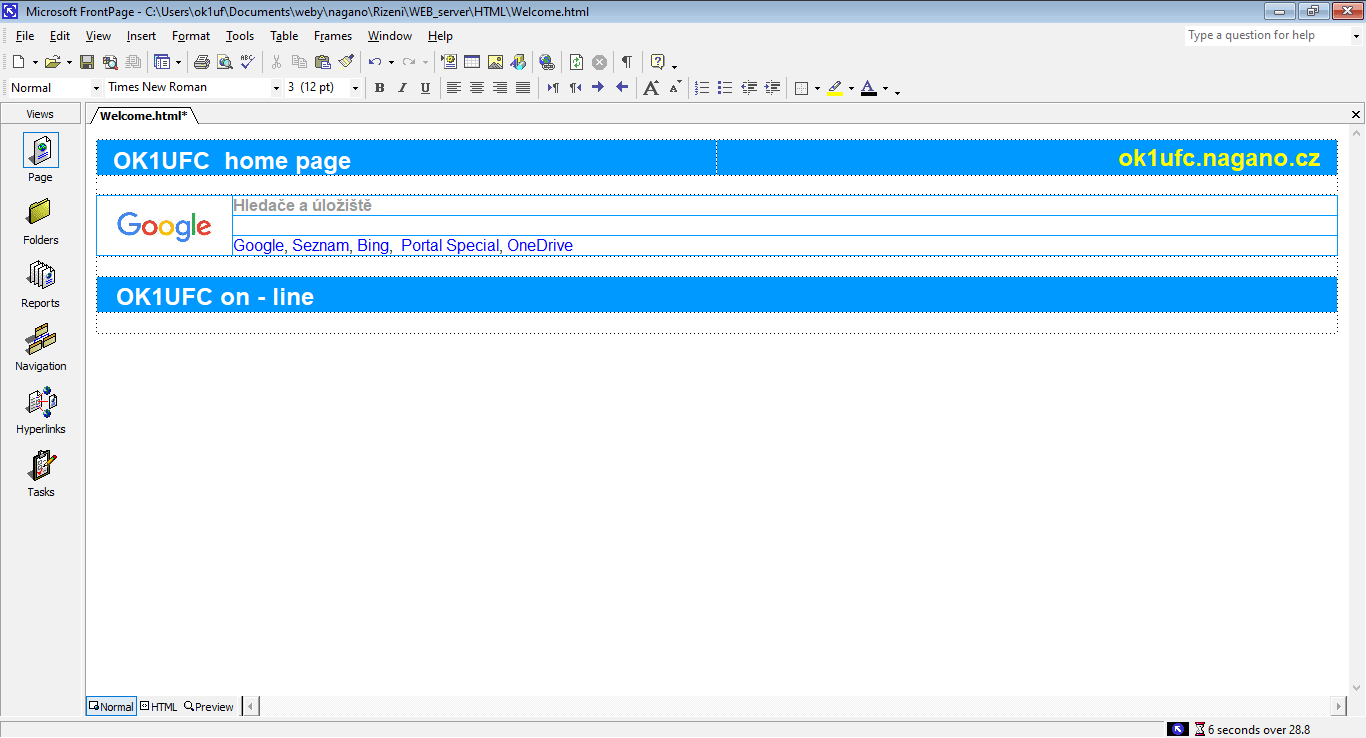
Task: Insert a picture from file icon
Action: (495, 62)
